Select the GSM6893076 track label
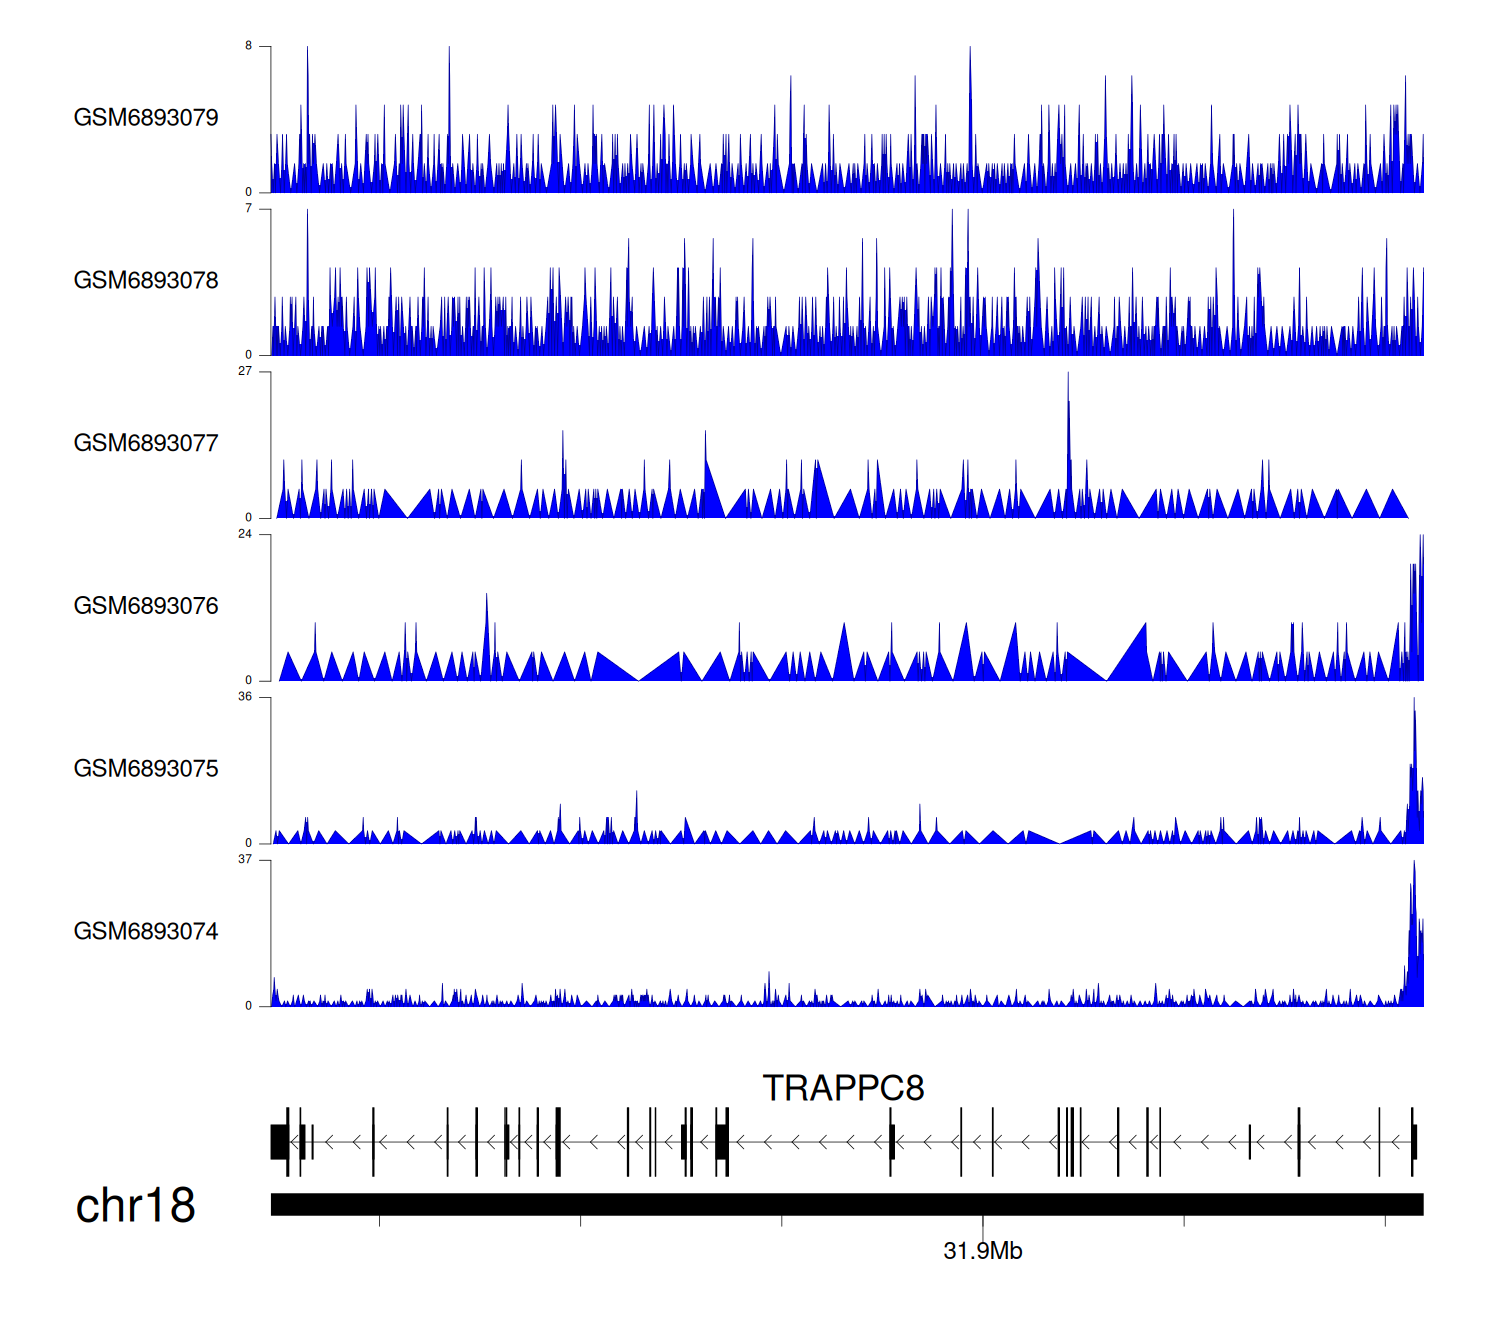The width and height of the screenshot is (1500, 1320). [x=146, y=606]
